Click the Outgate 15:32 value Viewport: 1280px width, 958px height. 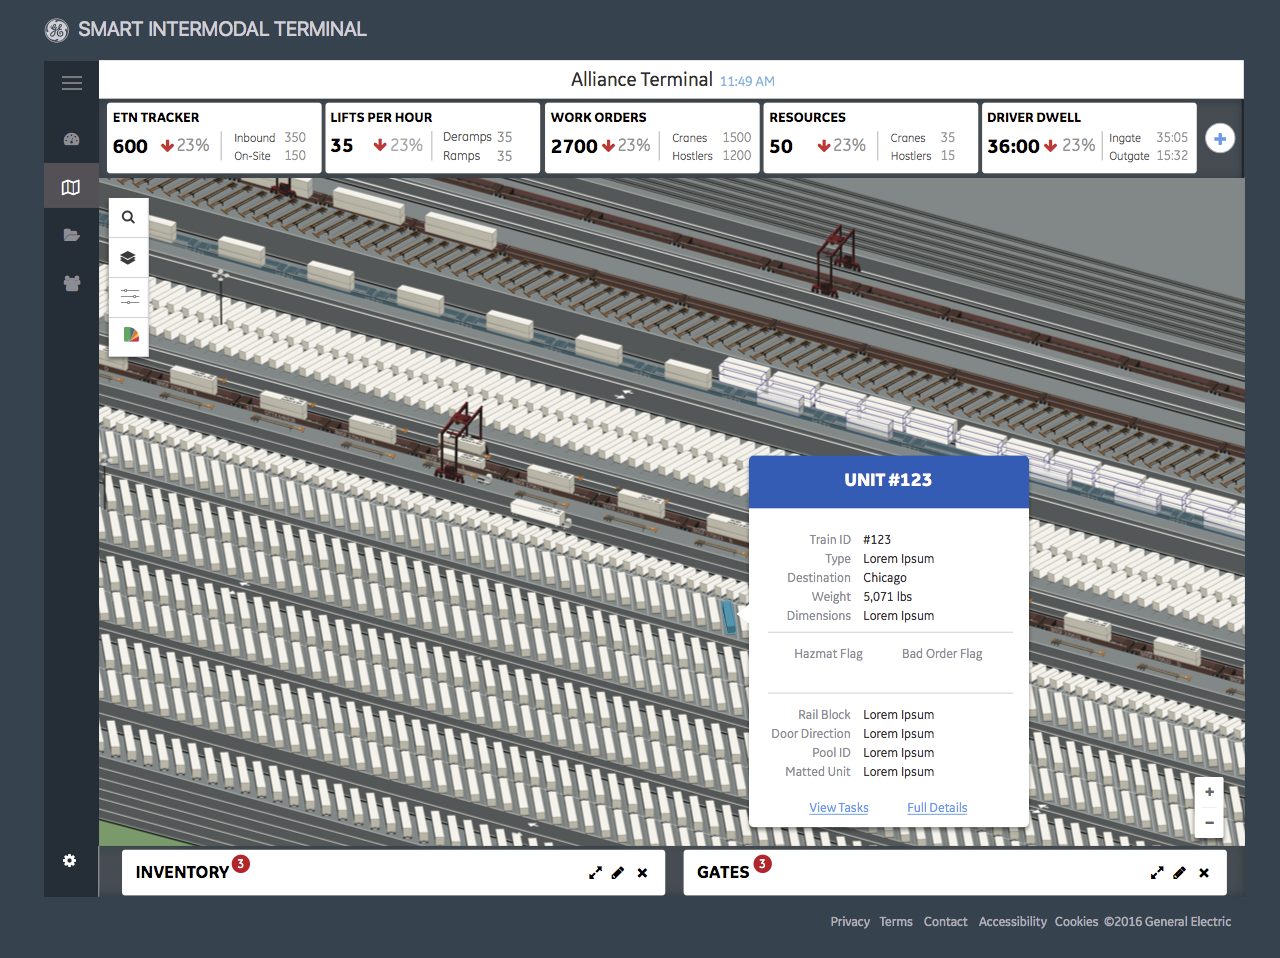coord(1172,156)
